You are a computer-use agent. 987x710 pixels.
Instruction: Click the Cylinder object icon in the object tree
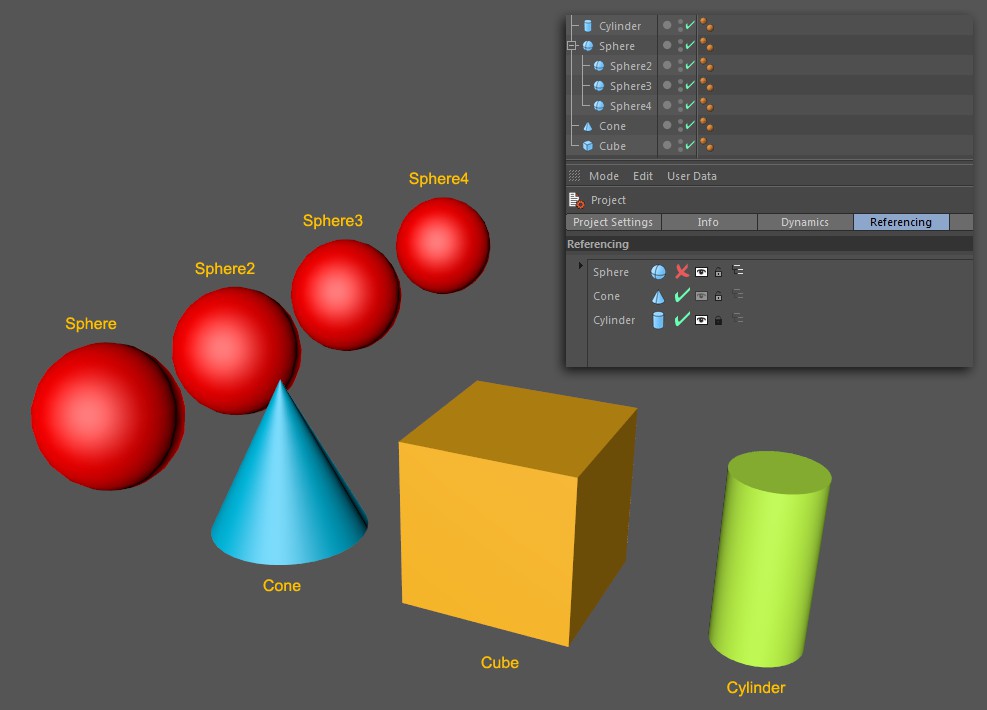tap(587, 26)
